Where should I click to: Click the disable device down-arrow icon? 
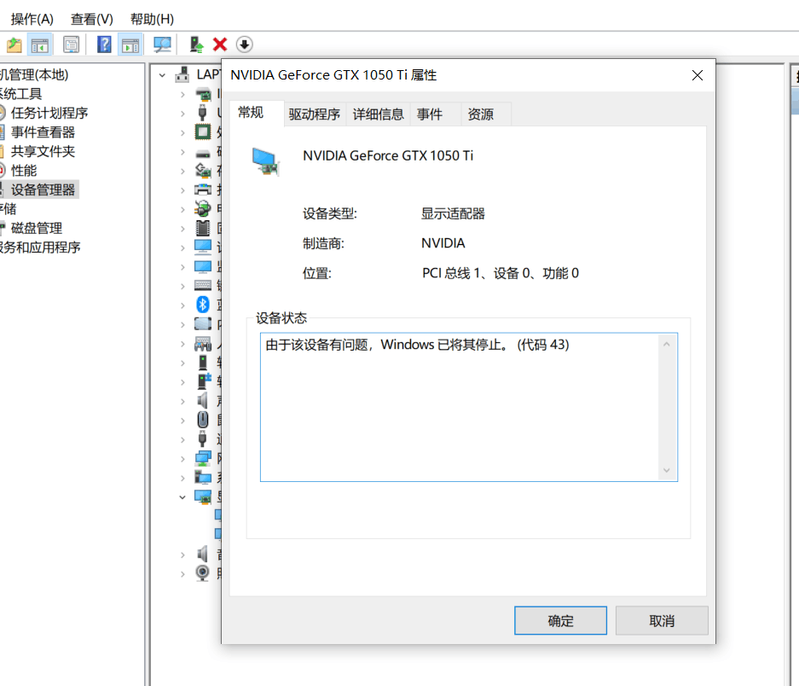tap(244, 45)
